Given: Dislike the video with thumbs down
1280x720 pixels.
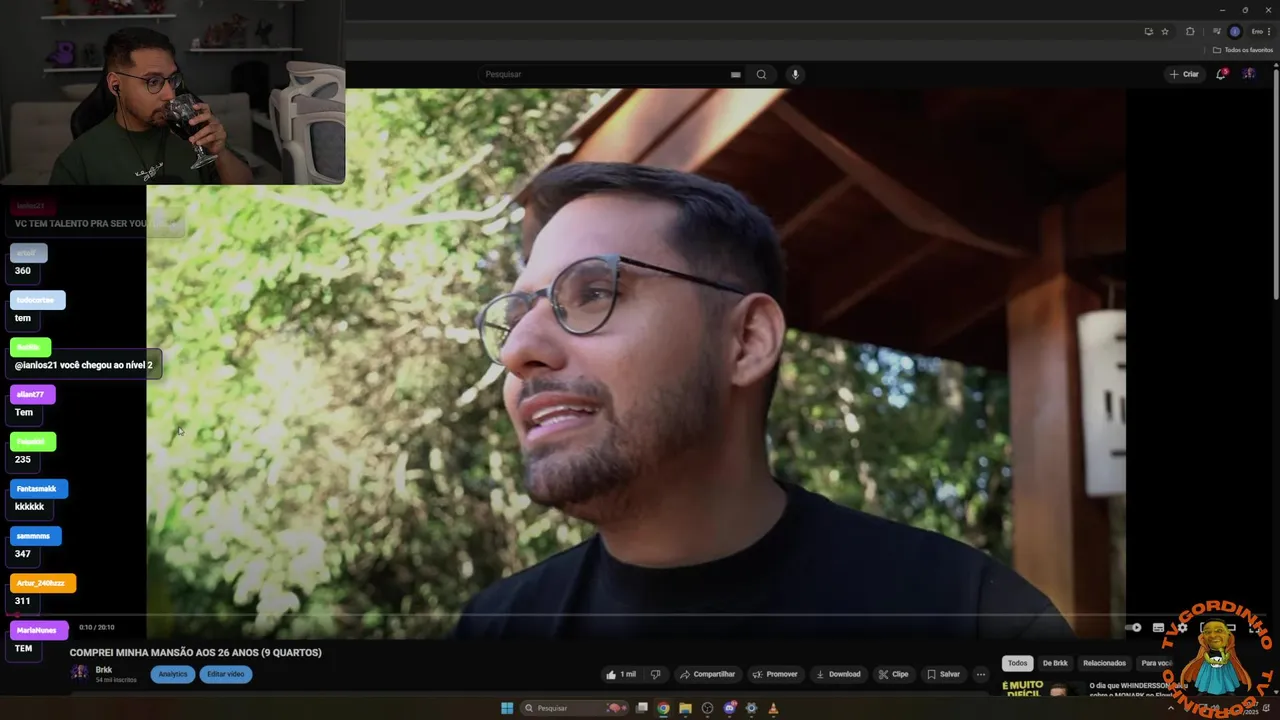Looking at the screenshot, I should pos(655,674).
